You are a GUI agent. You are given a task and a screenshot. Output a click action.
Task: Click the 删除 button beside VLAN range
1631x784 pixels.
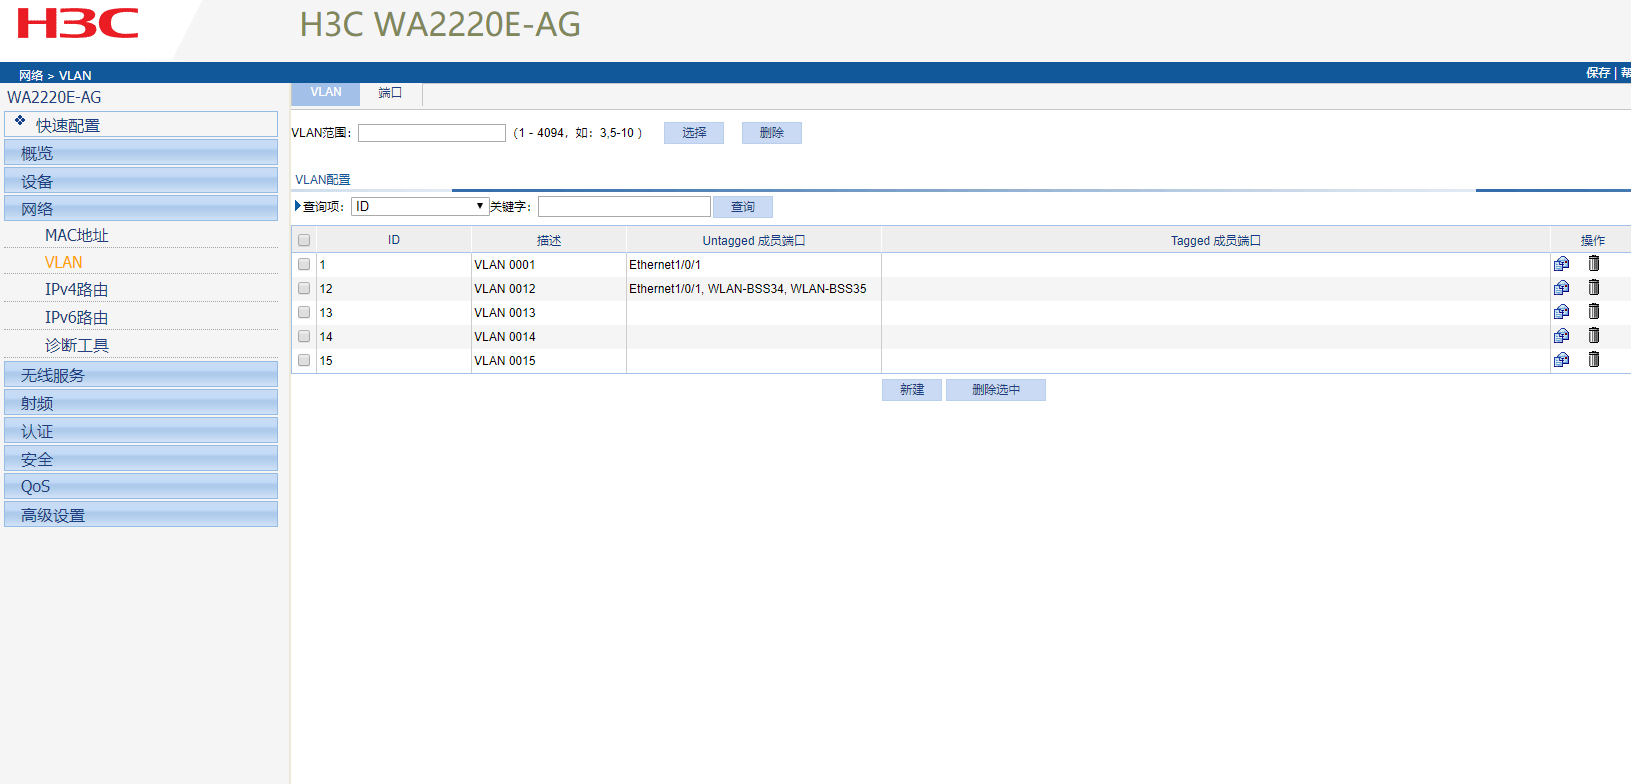[x=772, y=133]
